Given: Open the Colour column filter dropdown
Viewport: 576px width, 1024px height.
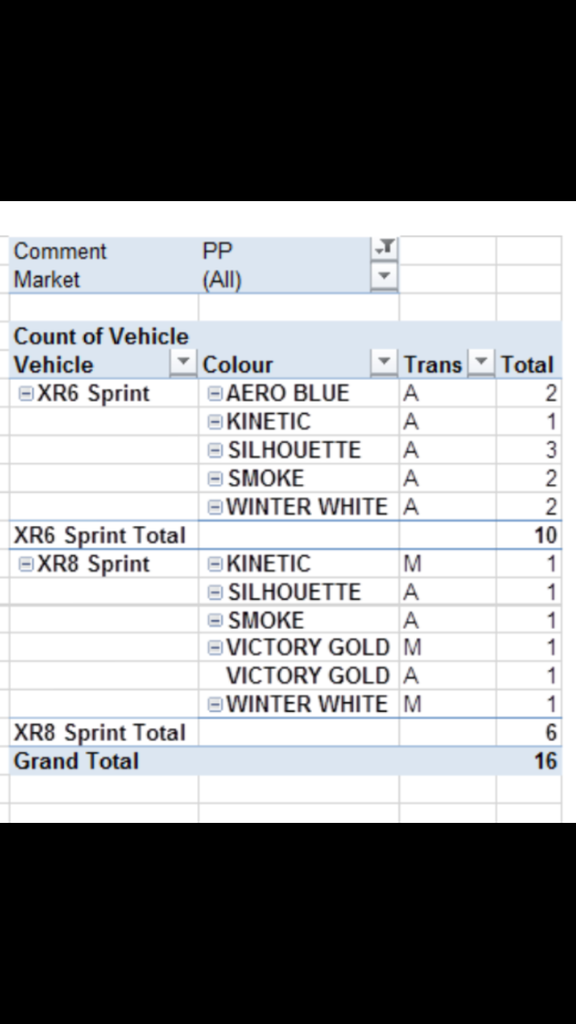Looking at the screenshot, I should point(384,362).
